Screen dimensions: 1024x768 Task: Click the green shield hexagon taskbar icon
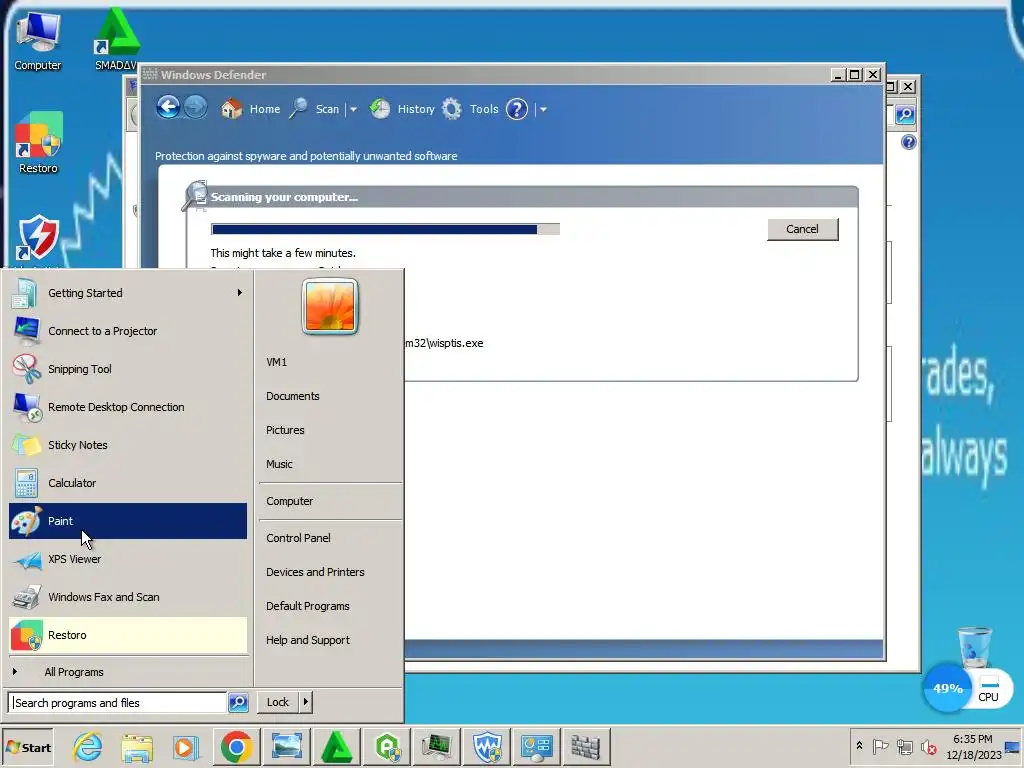(x=387, y=746)
